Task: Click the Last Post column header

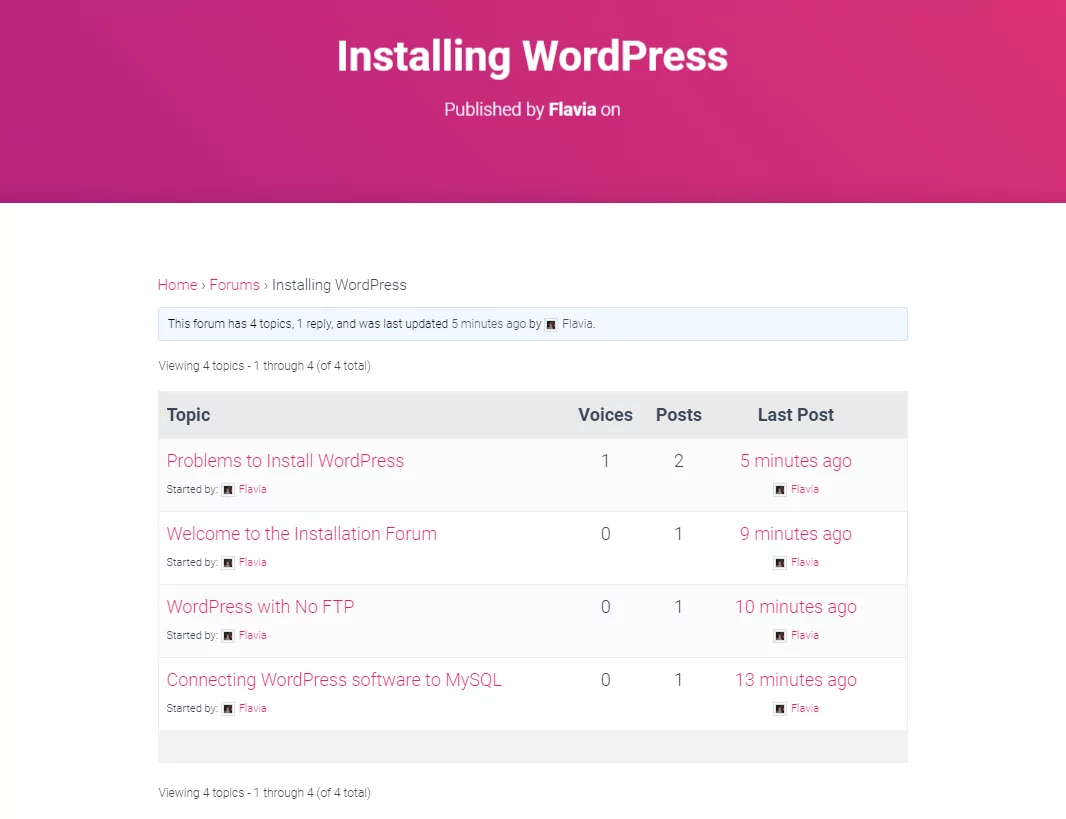Action: point(795,415)
